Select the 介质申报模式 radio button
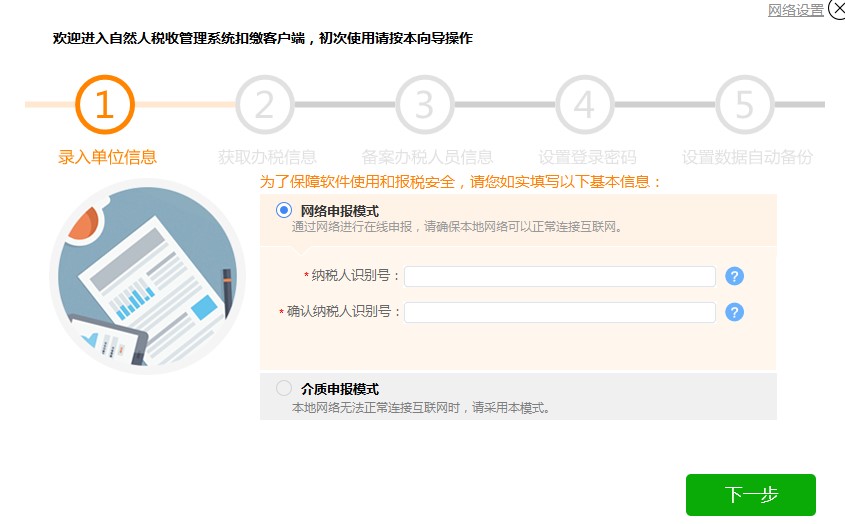The image size is (845, 524). (284, 389)
